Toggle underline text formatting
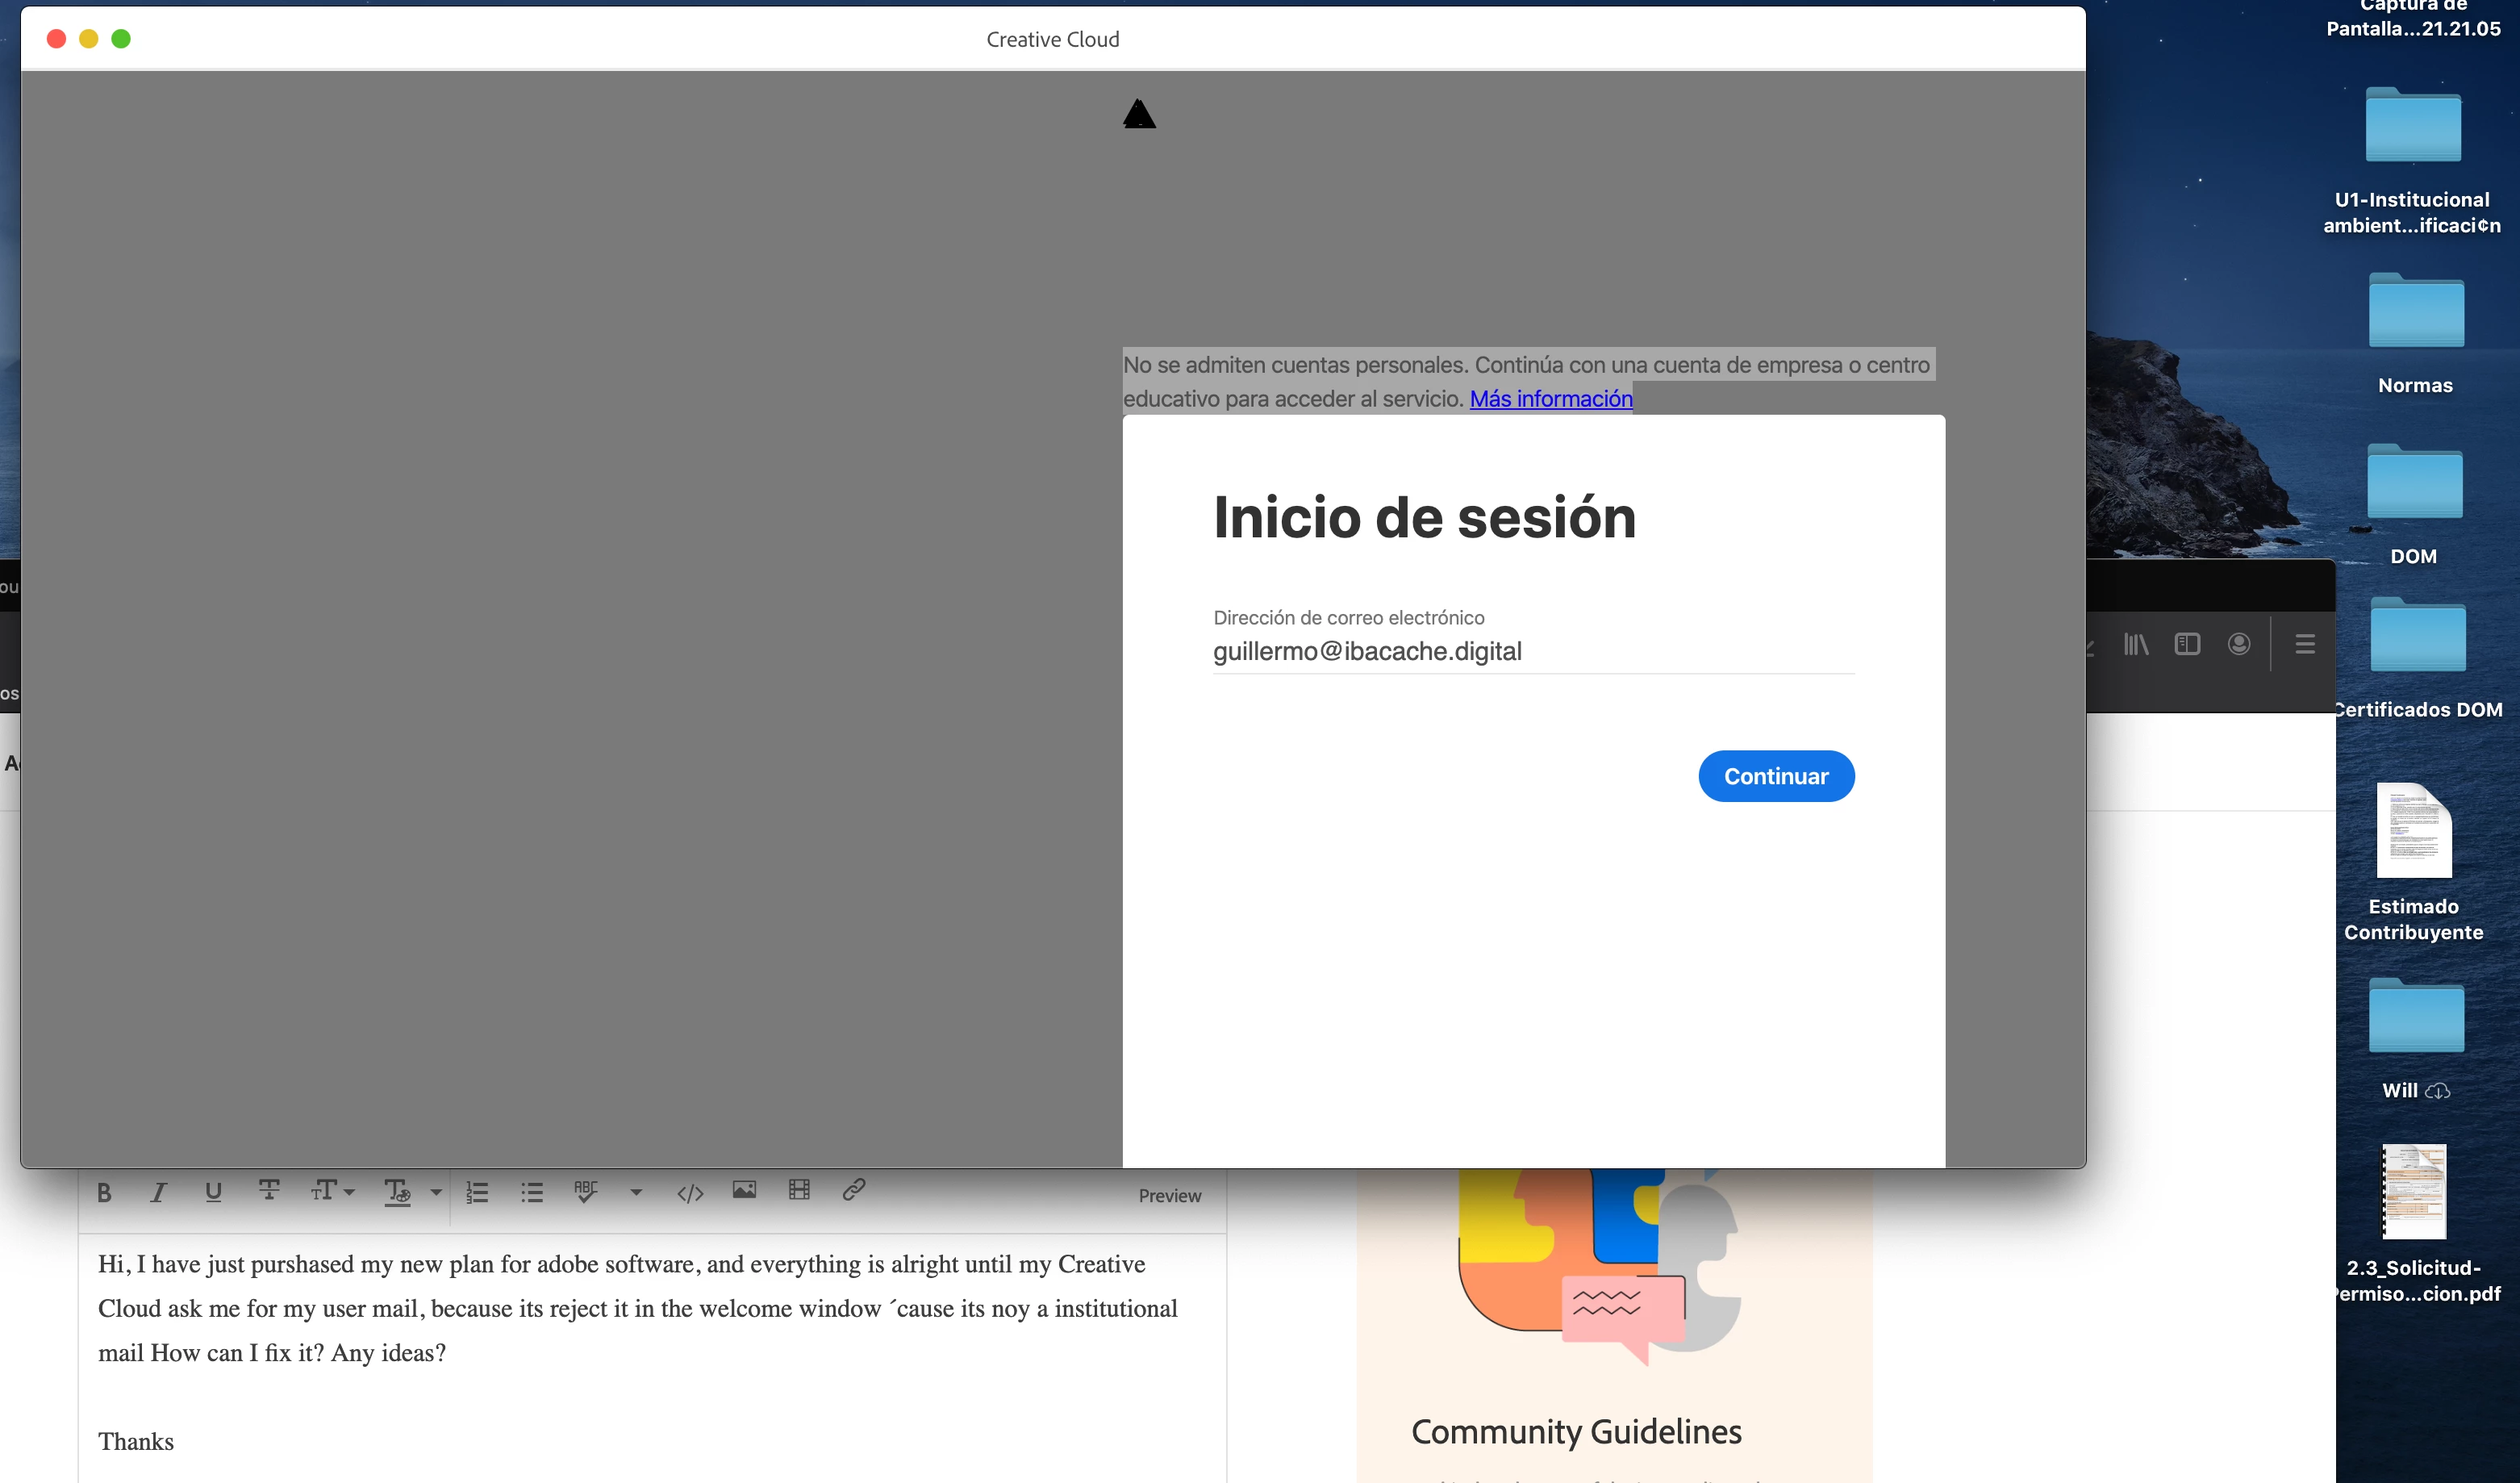2520x1483 pixels. tap(213, 1192)
